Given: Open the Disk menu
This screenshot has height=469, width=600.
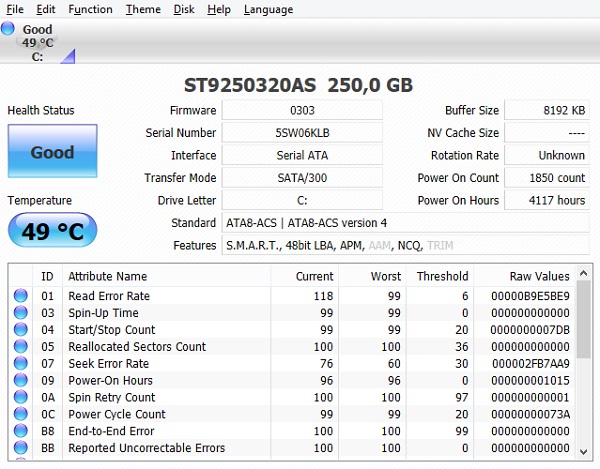Looking at the screenshot, I should click(184, 9).
